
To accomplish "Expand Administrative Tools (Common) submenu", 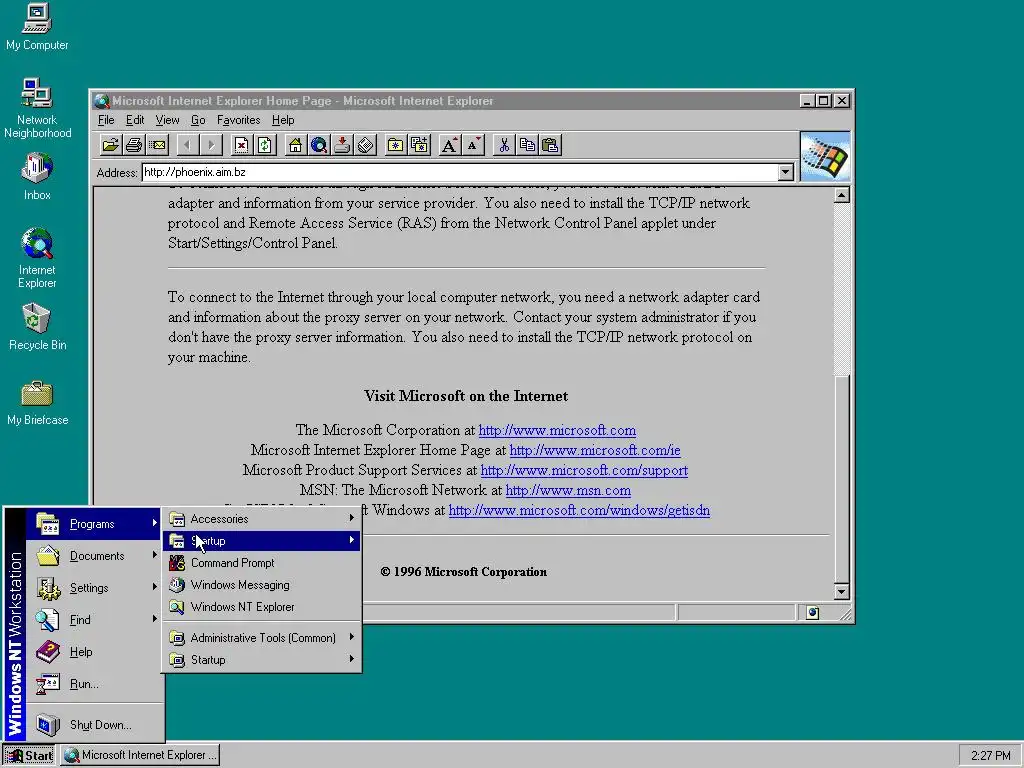I will 262,637.
